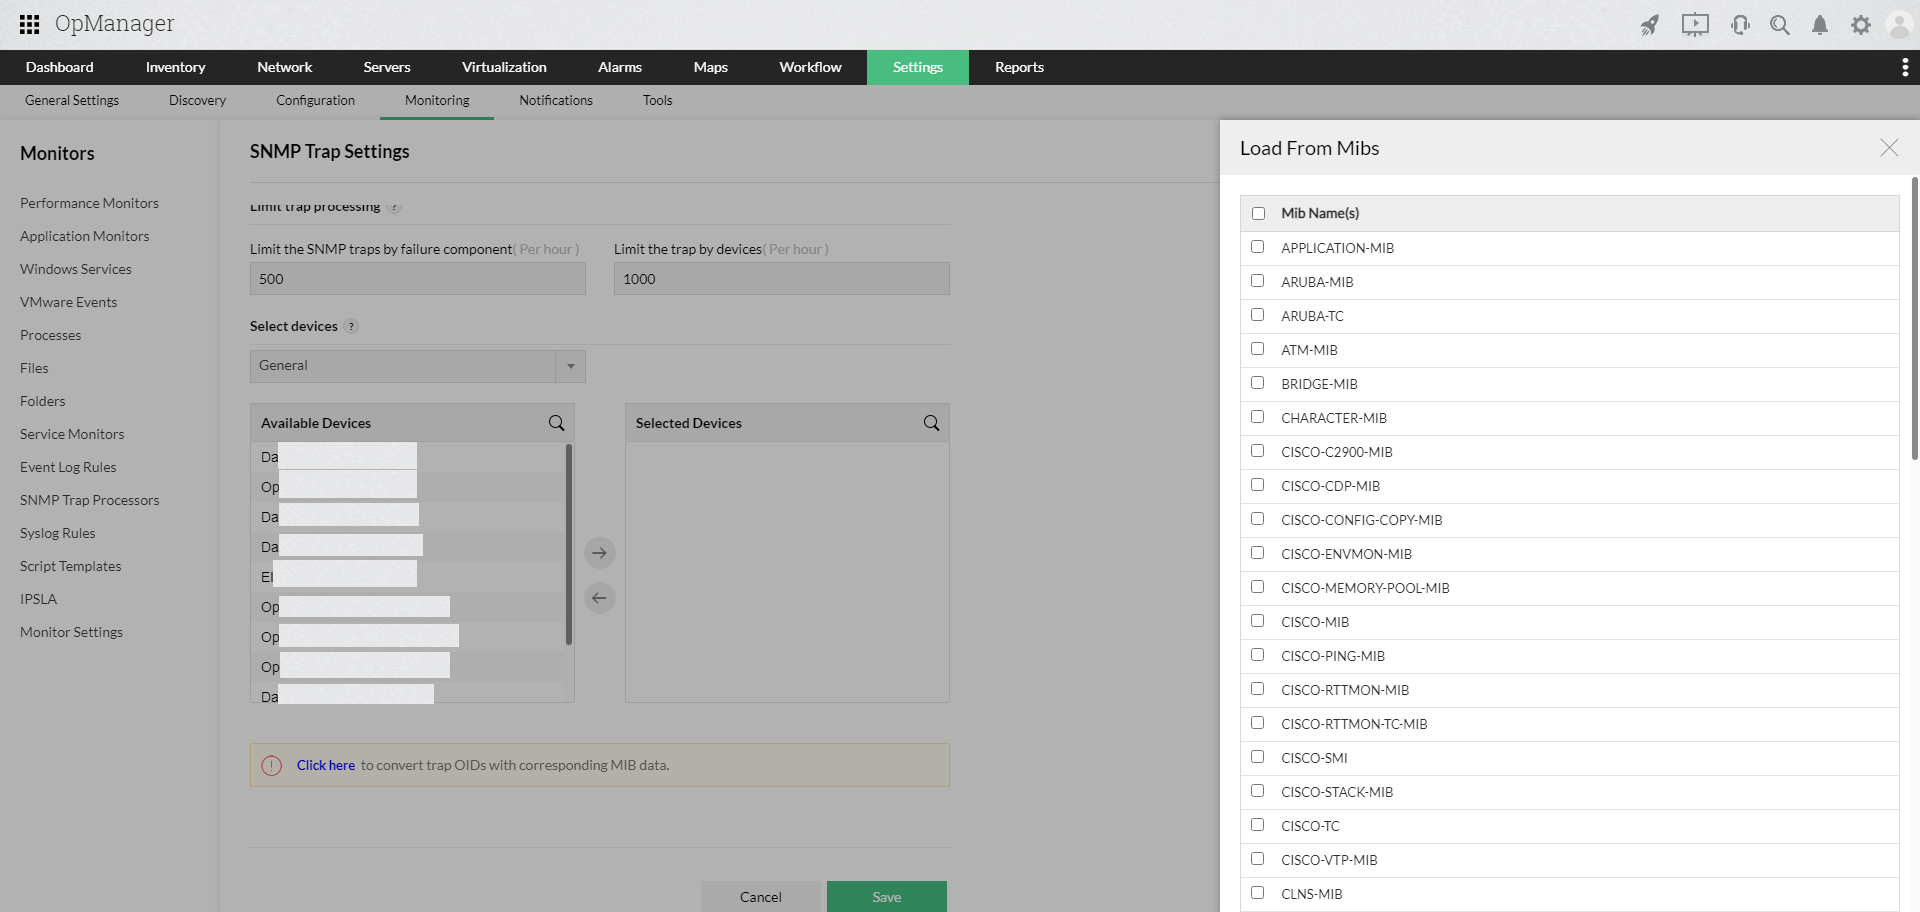The width and height of the screenshot is (1920, 912).
Task: Open the apps grid menu icon
Action: click(x=30, y=24)
